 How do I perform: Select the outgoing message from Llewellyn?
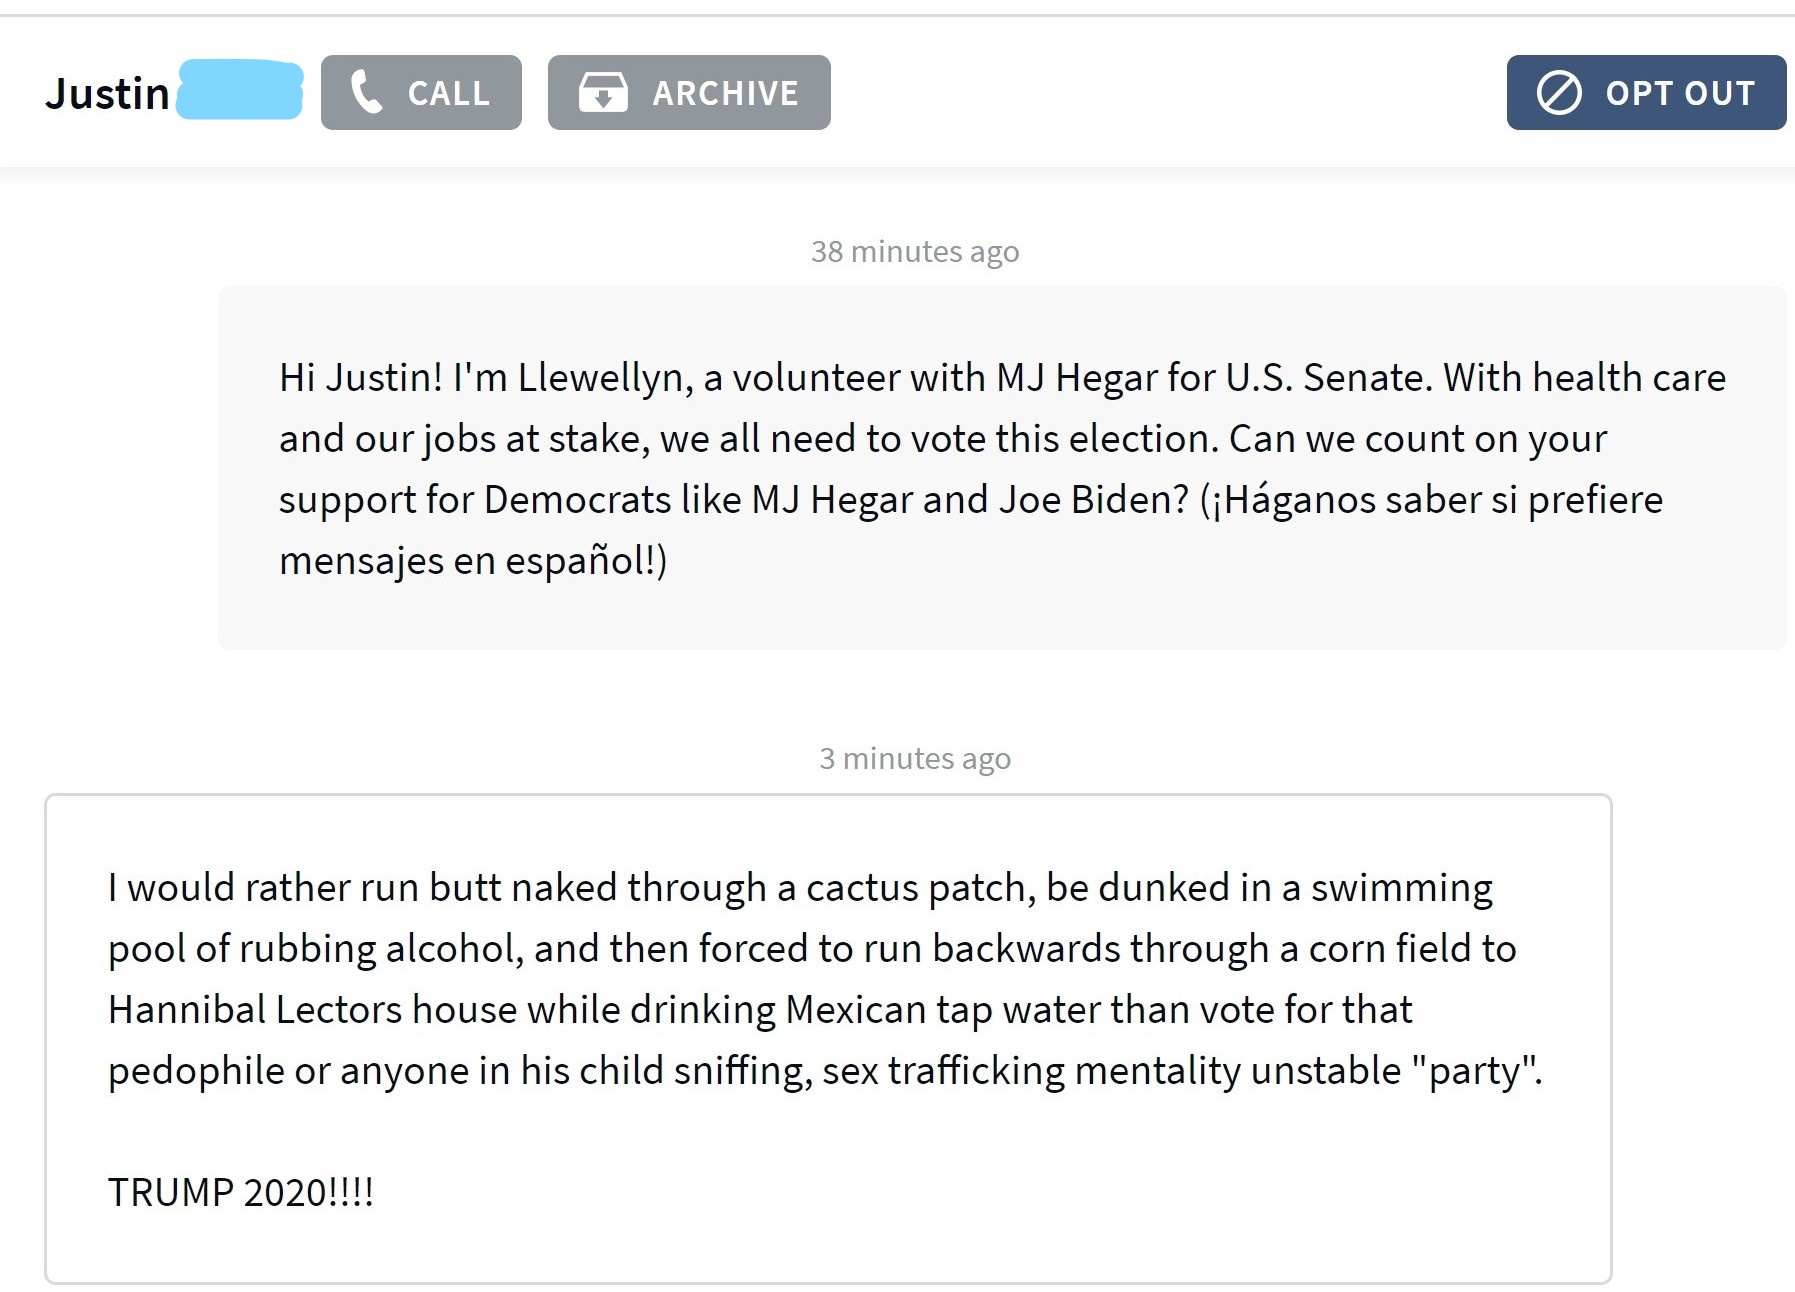1001,468
